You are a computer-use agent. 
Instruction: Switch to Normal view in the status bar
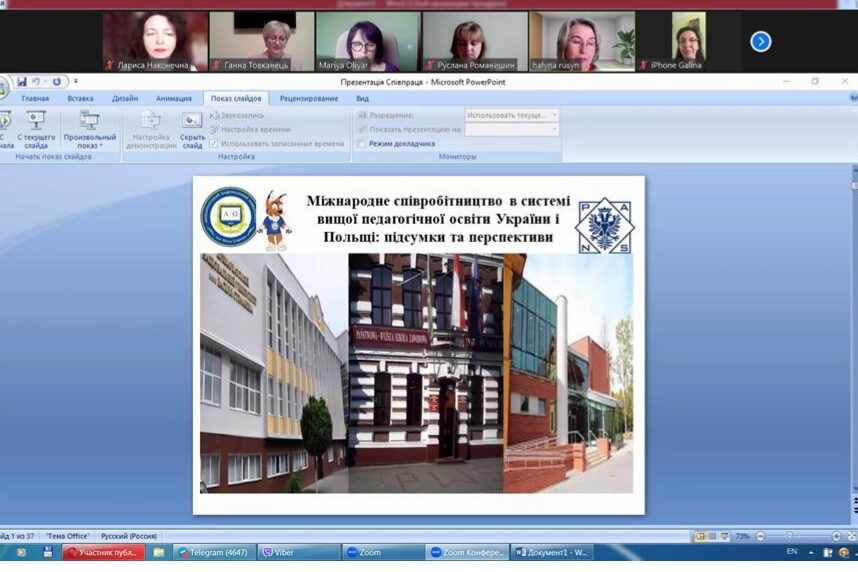tap(700, 537)
